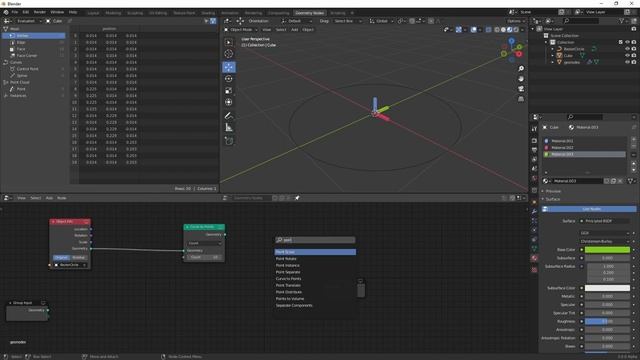Expand the Cube item in outliner

click(553, 56)
